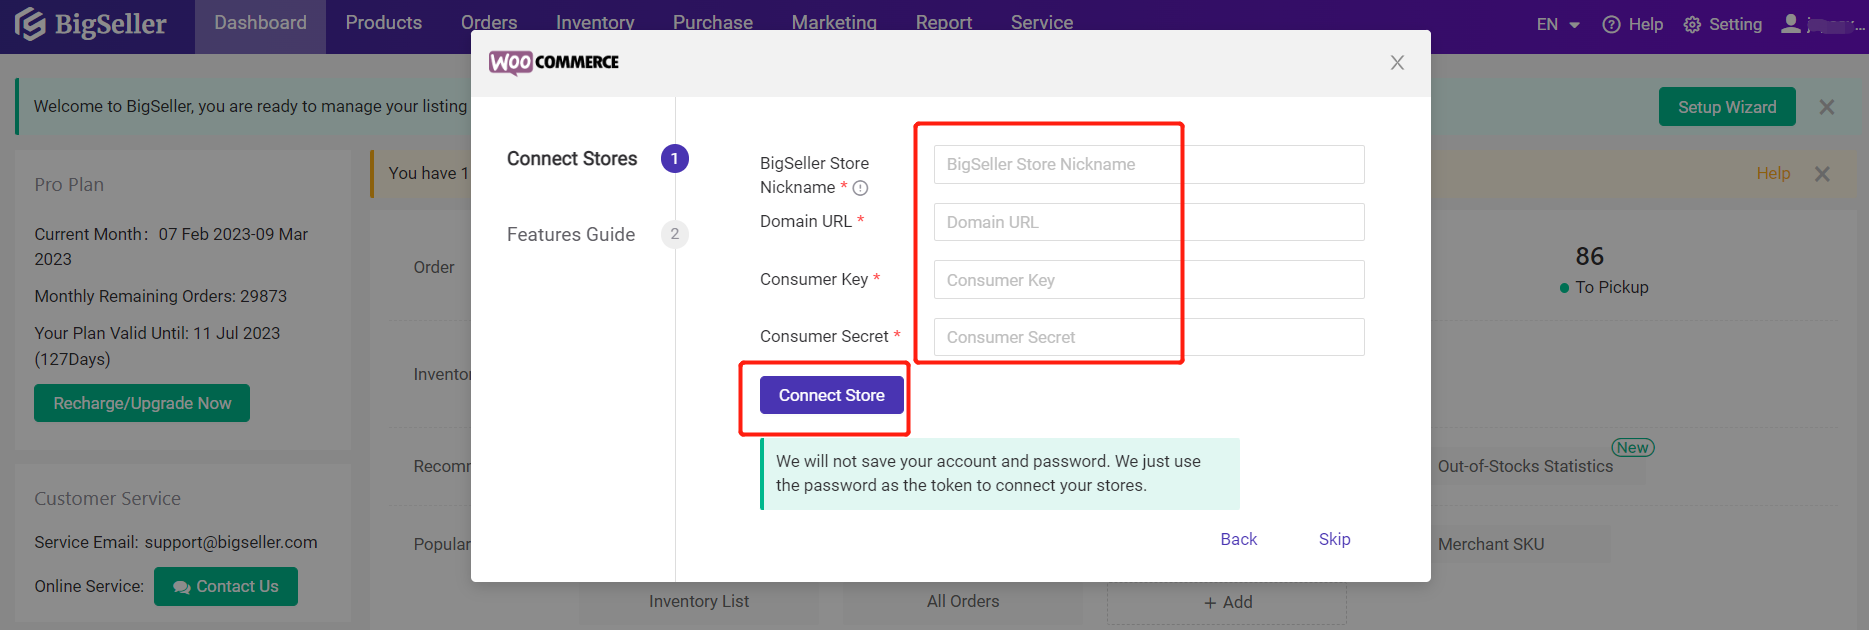This screenshot has height=630, width=1869.
Task: Open the Marketing menu
Action: (834, 23)
